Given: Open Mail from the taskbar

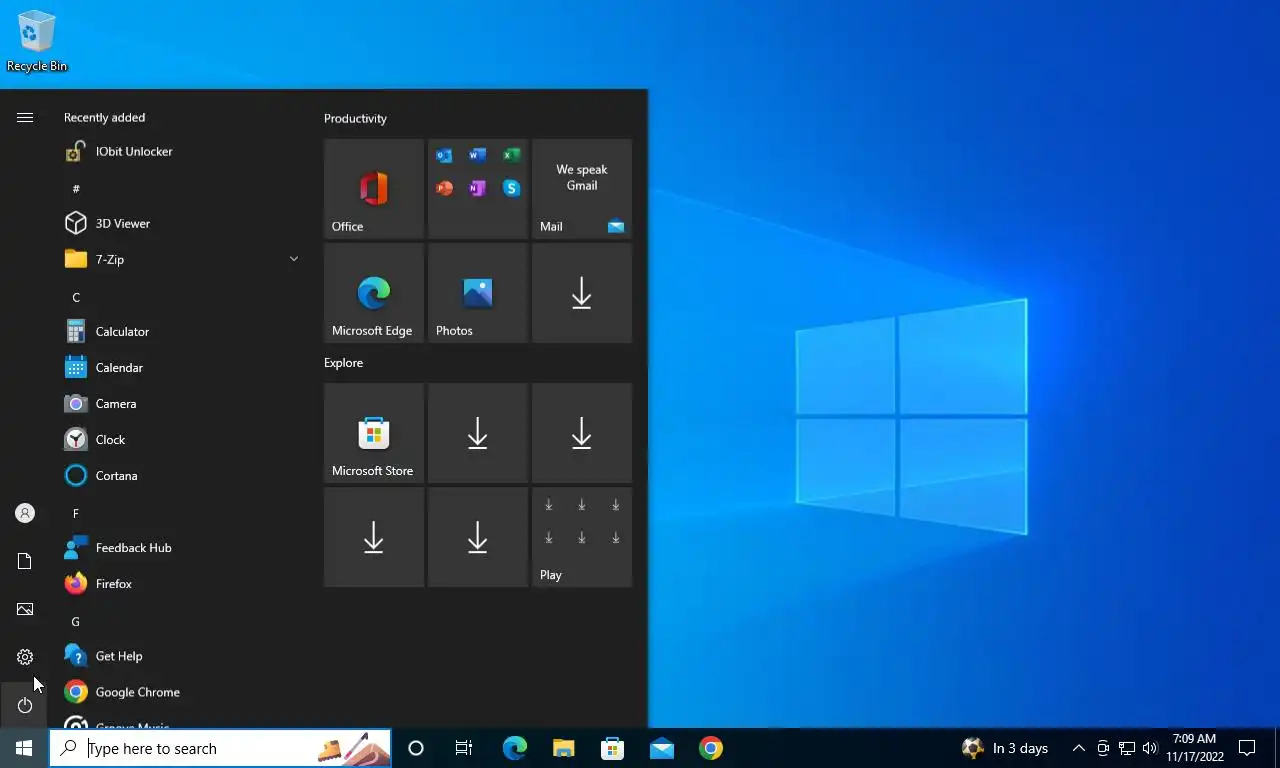Looking at the screenshot, I should [x=661, y=748].
